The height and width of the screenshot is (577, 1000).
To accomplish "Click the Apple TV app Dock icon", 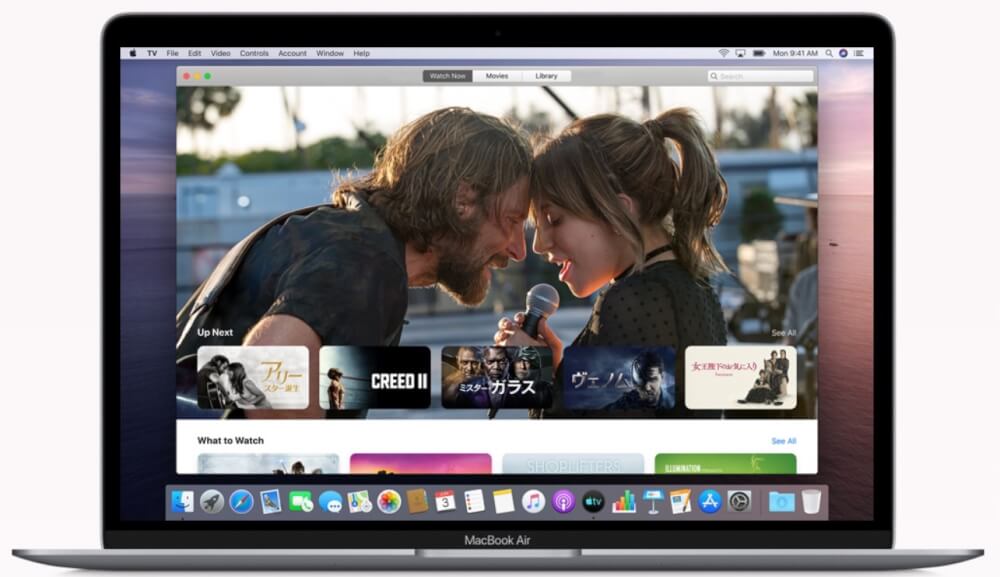I will tap(593, 502).
